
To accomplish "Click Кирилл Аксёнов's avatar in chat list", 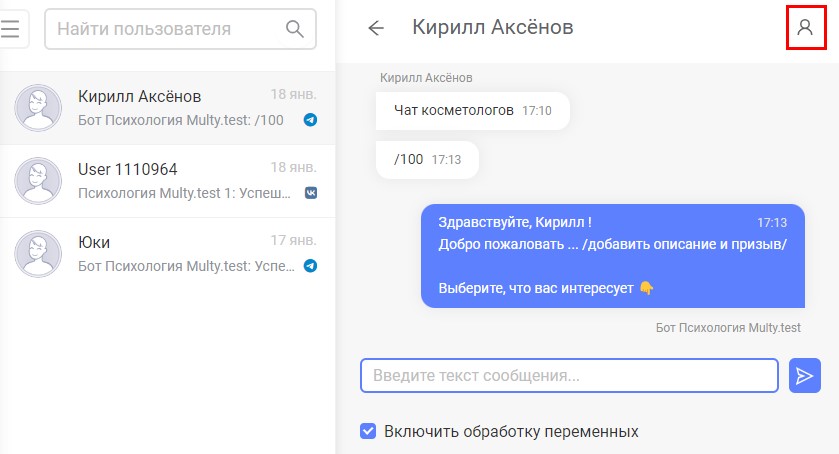I will click(39, 107).
